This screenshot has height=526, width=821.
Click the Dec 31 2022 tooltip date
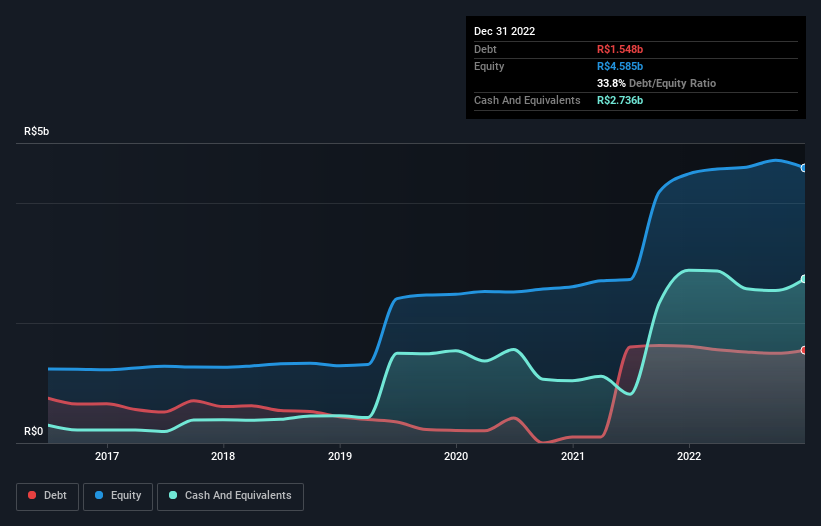pos(504,31)
